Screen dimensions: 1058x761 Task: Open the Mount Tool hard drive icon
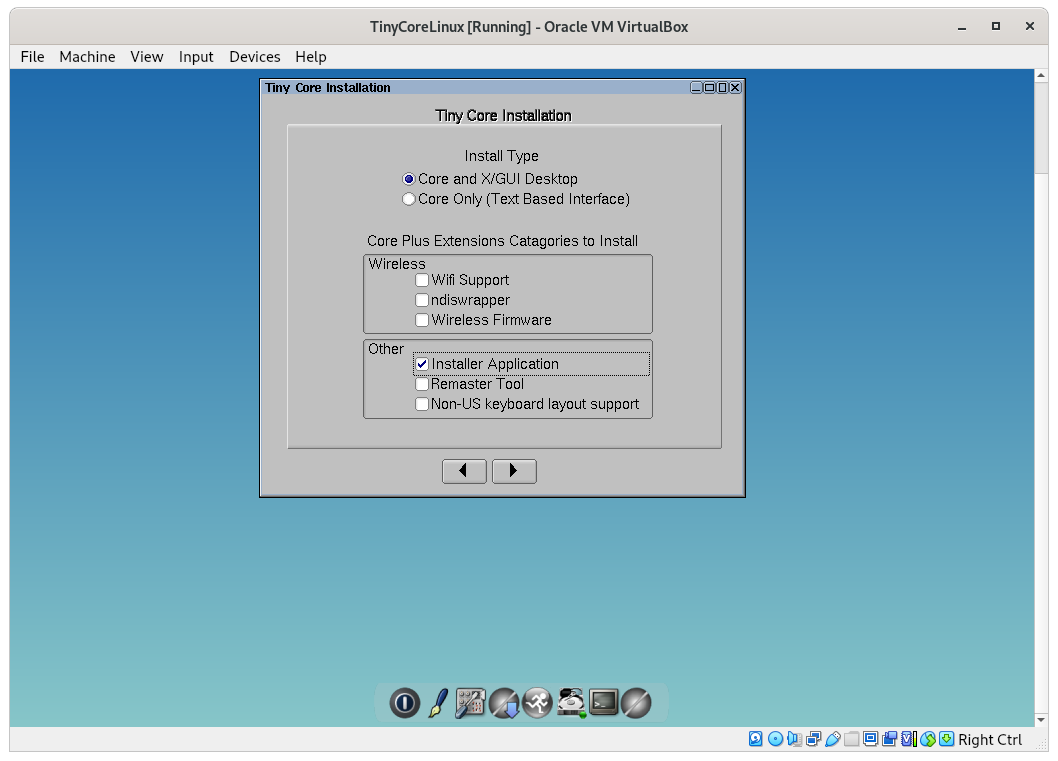pyautogui.click(x=571, y=703)
